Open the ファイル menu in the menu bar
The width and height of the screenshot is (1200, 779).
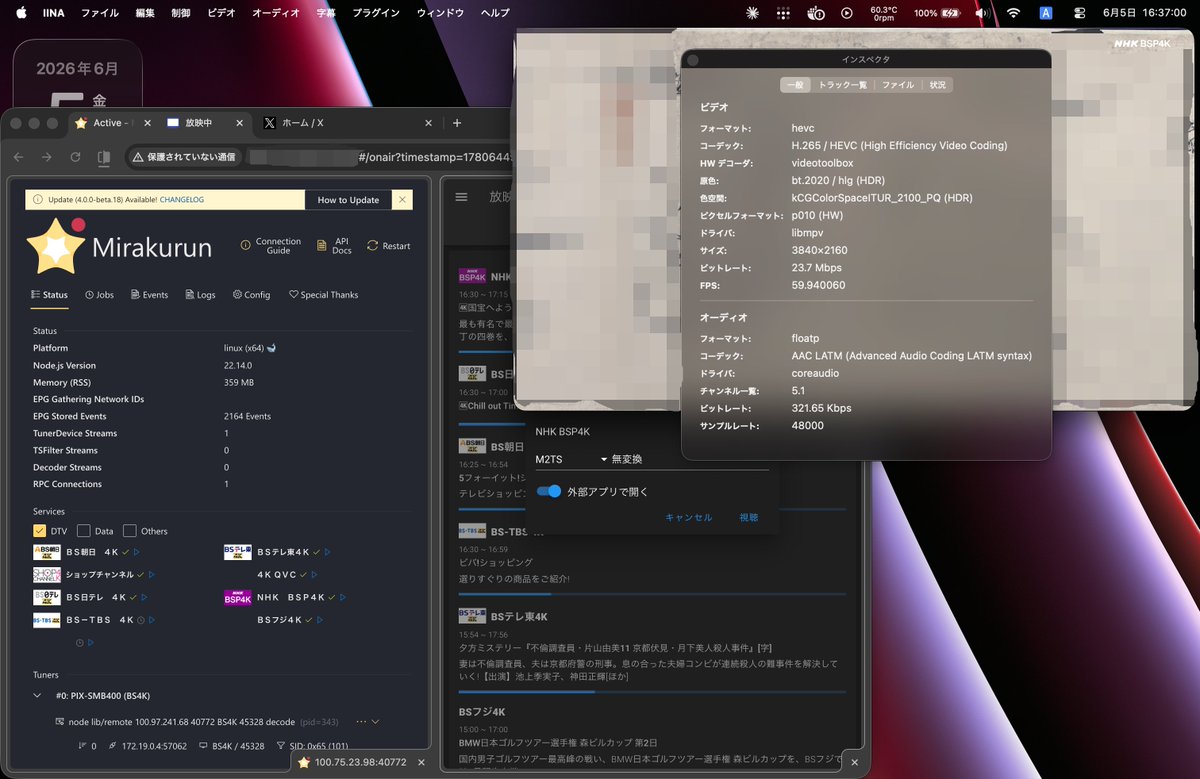(x=99, y=13)
